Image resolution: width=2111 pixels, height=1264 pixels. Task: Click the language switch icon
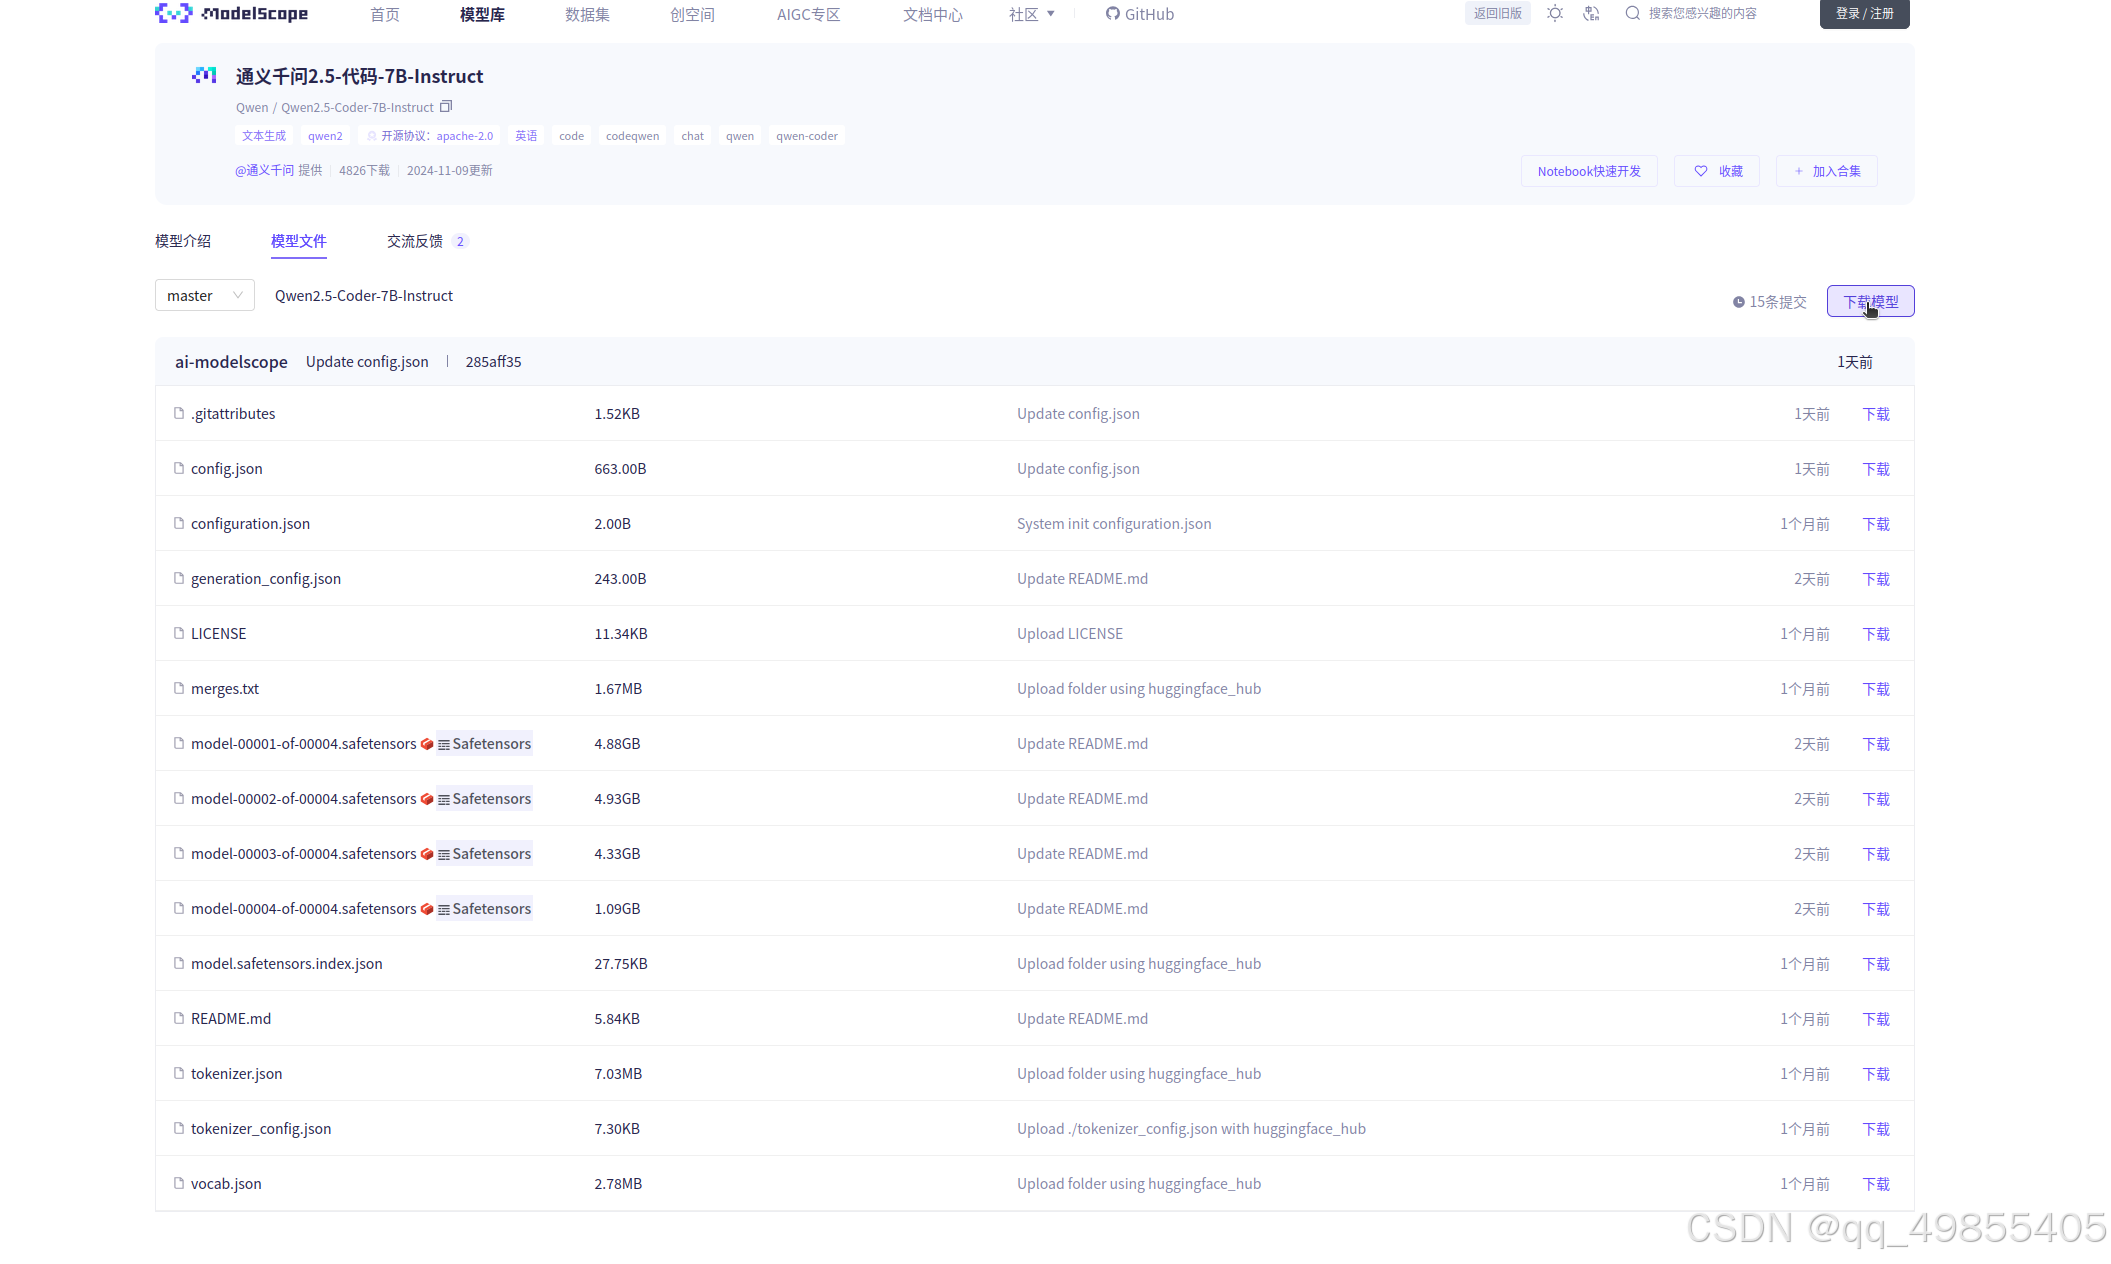[x=1592, y=13]
